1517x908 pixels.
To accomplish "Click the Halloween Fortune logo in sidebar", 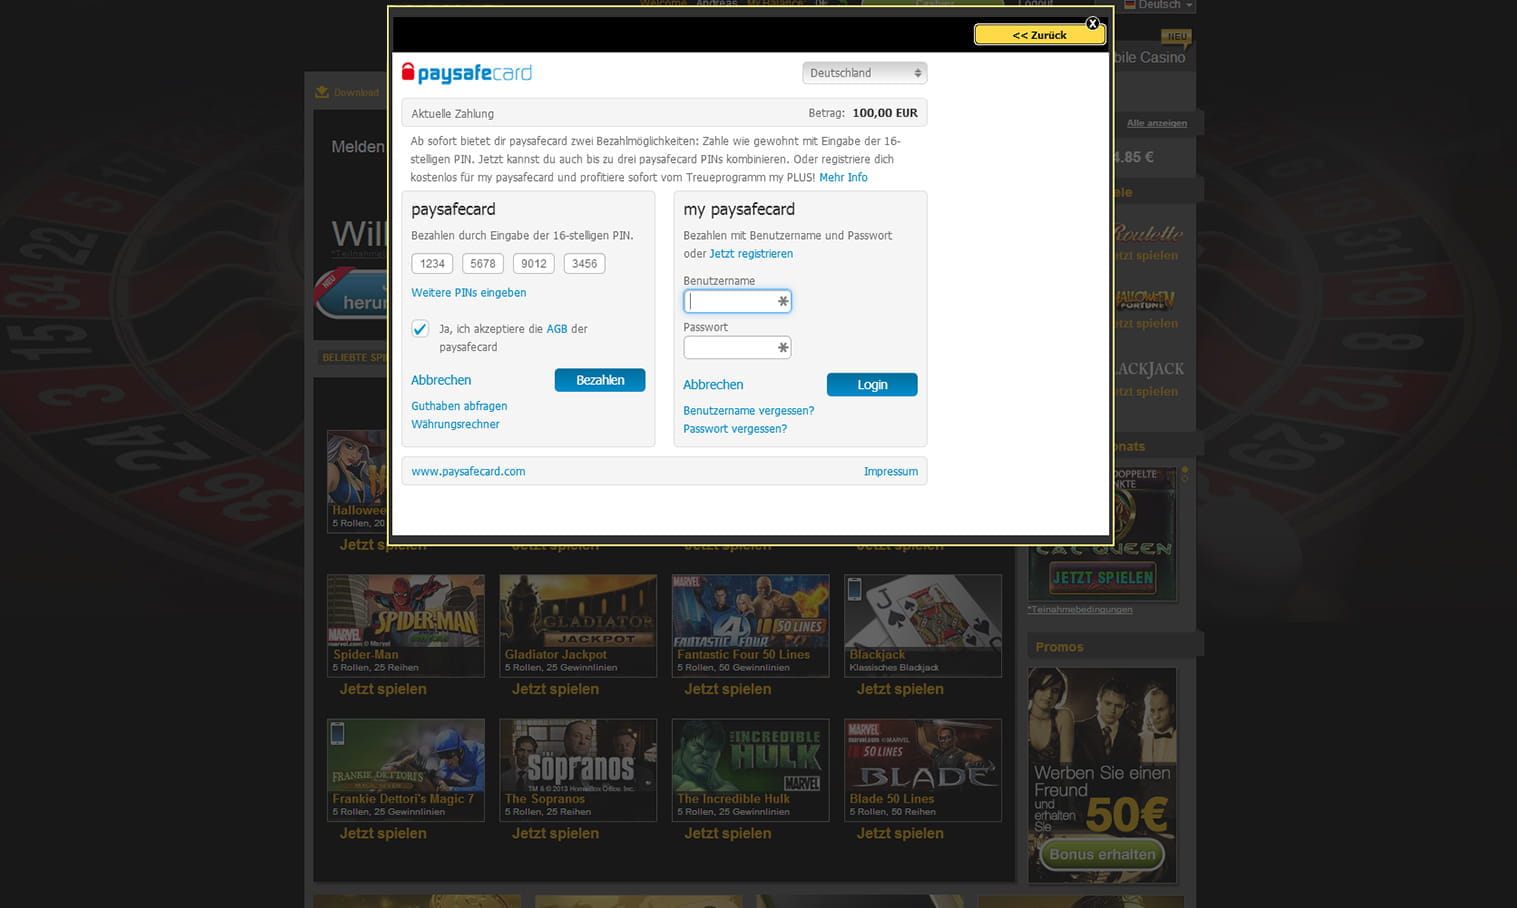I will coord(1146,300).
